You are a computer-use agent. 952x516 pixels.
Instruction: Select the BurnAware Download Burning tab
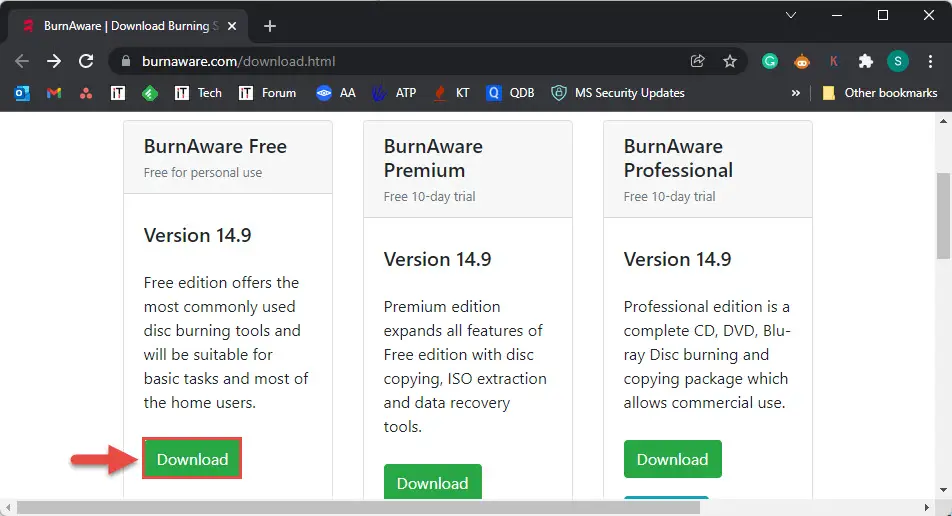(x=129, y=26)
